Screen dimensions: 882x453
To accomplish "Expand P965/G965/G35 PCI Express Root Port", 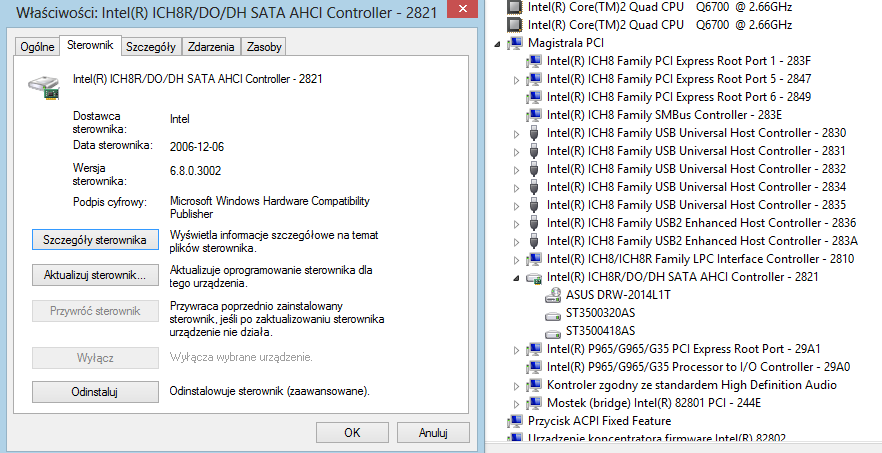I will point(516,350).
